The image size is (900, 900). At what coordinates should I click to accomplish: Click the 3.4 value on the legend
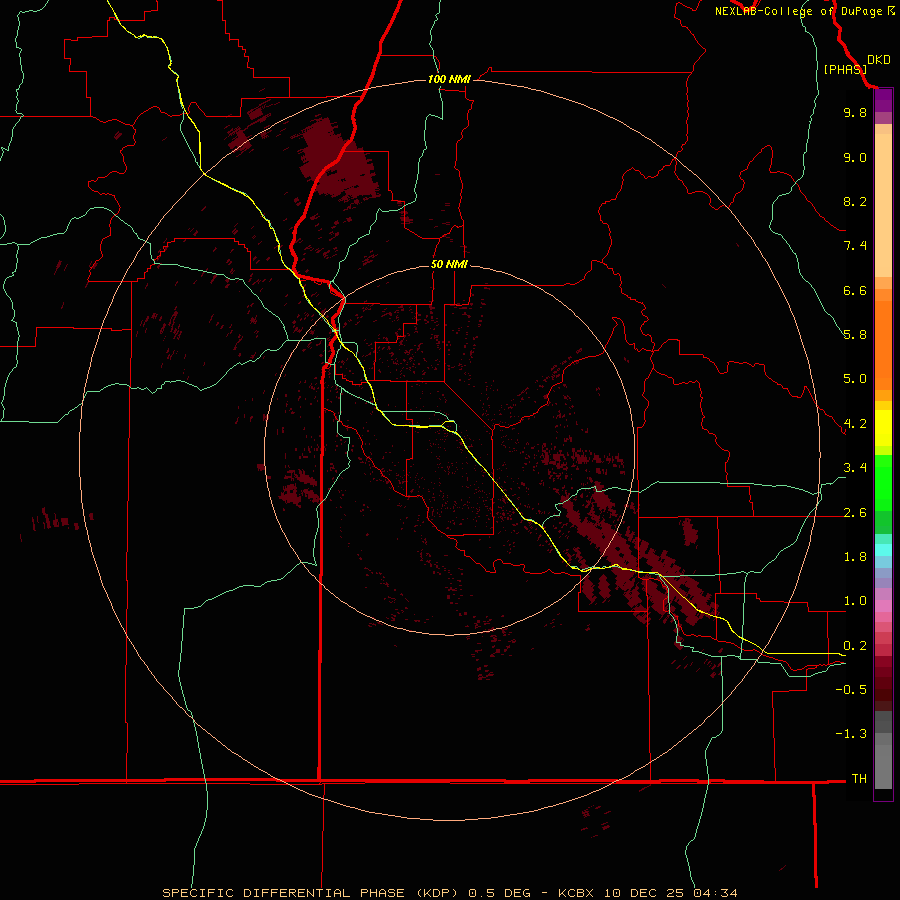pos(855,468)
